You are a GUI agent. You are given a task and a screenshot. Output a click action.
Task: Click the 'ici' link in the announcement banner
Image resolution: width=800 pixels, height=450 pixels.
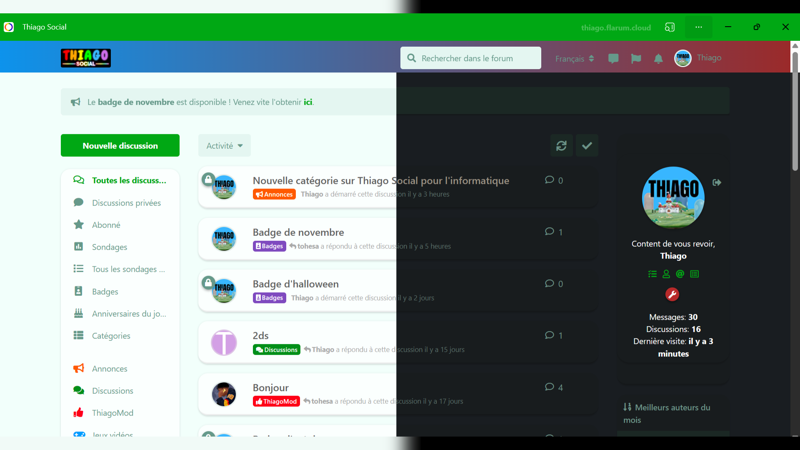[308, 102]
